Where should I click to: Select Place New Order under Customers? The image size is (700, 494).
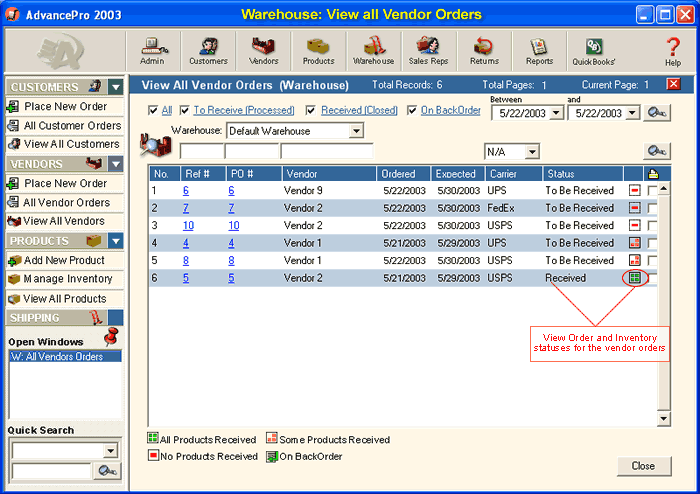point(65,107)
